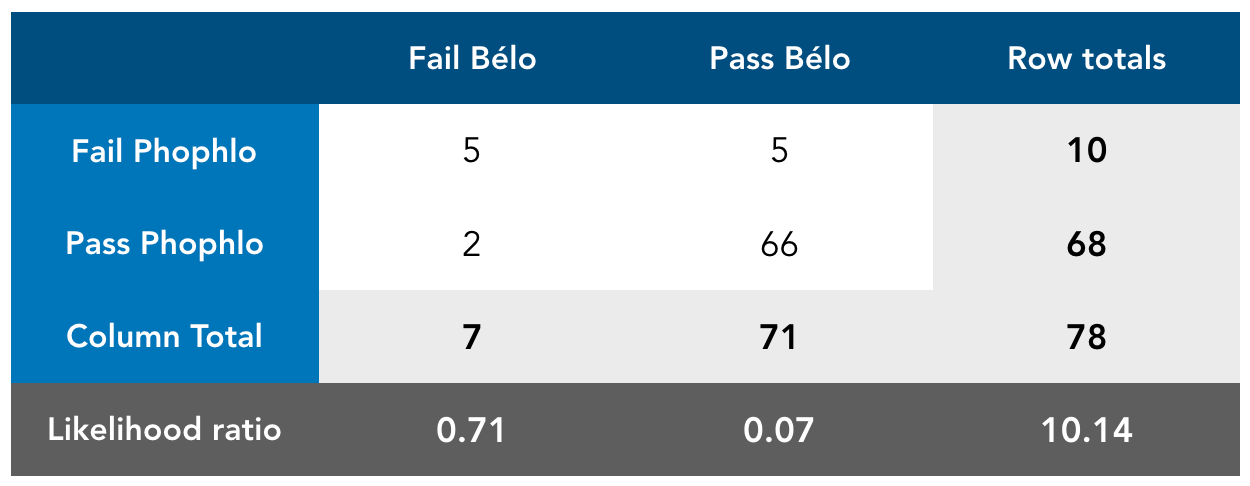Select the Row totals header cell
Image resolution: width=1250 pixels, height=486 pixels.
point(1086,58)
